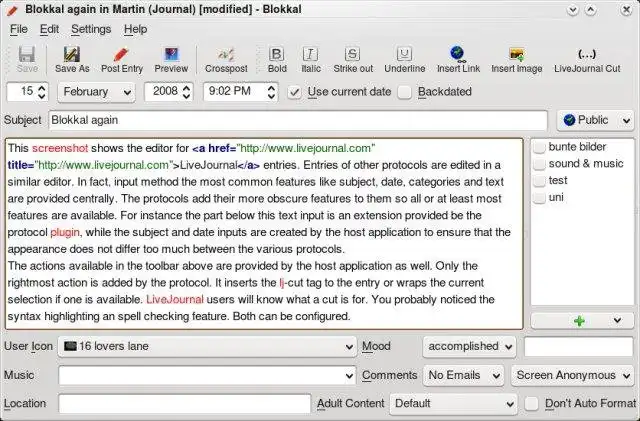
Task: Click the Save toolbar icon
Action: (27, 60)
